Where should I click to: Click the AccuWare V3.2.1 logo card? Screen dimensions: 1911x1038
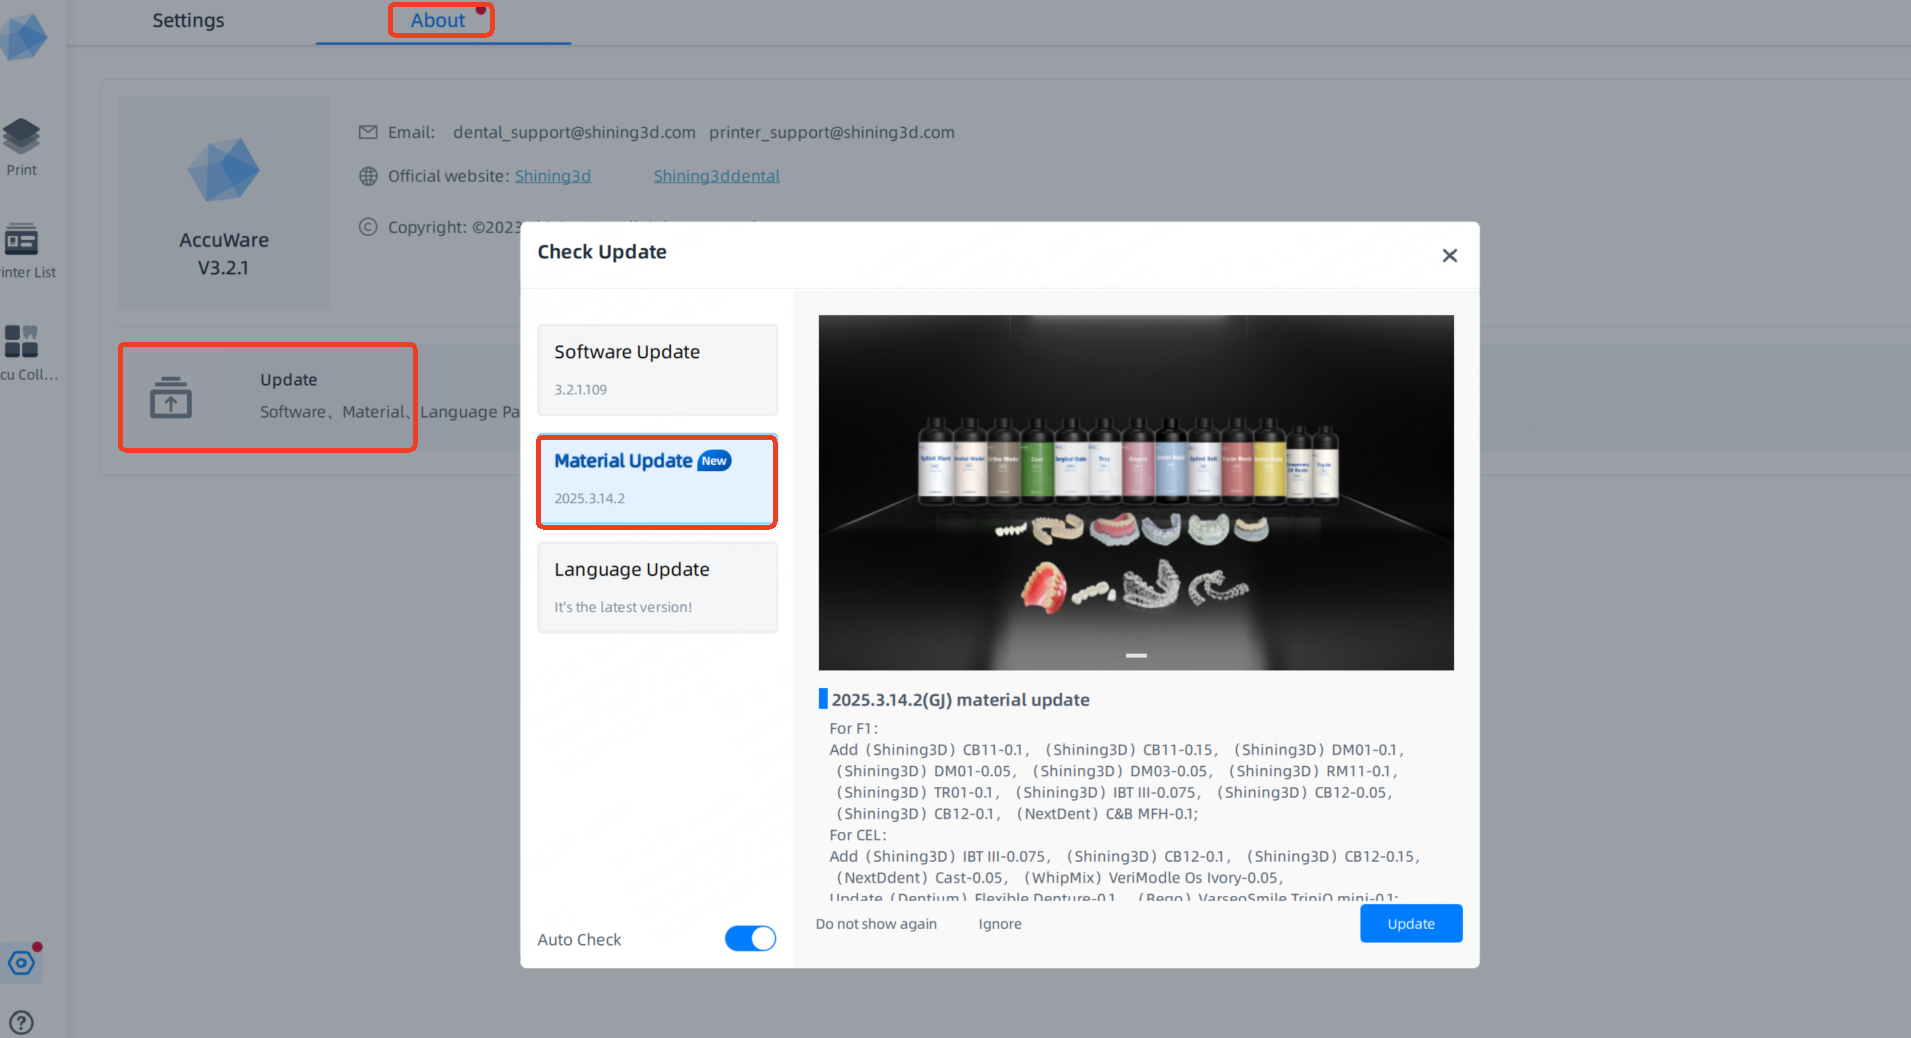coord(223,202)
